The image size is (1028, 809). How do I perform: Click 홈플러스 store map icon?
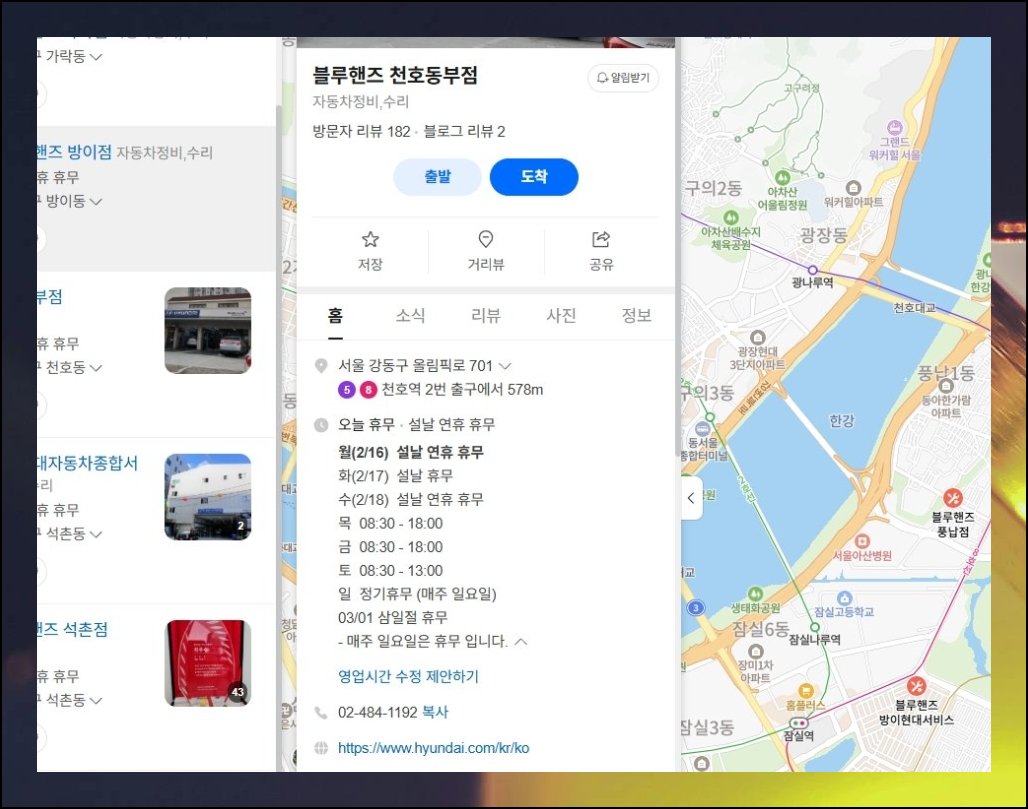tap(806, 690)
